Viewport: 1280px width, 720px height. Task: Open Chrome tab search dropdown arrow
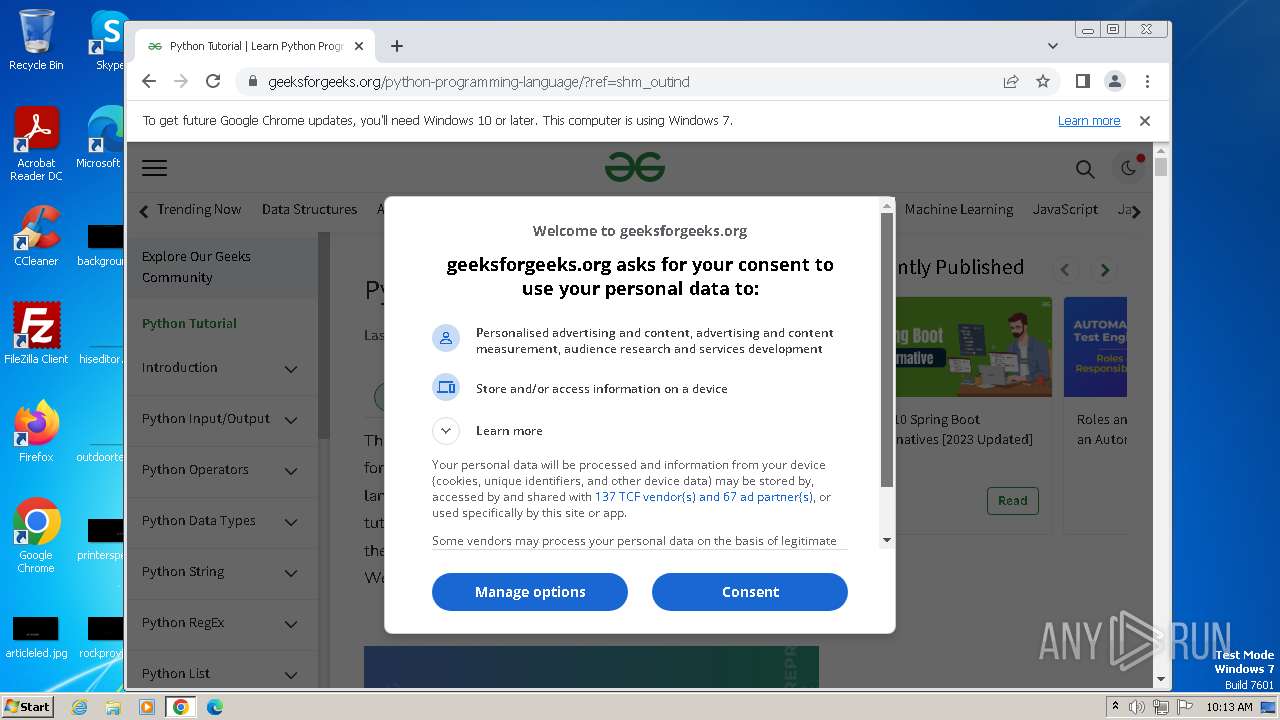pos(1053,46)
